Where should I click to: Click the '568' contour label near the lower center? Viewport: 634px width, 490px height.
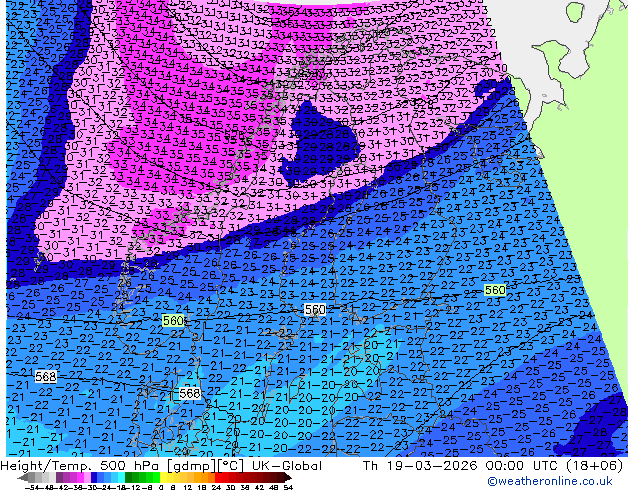[189, 393]
